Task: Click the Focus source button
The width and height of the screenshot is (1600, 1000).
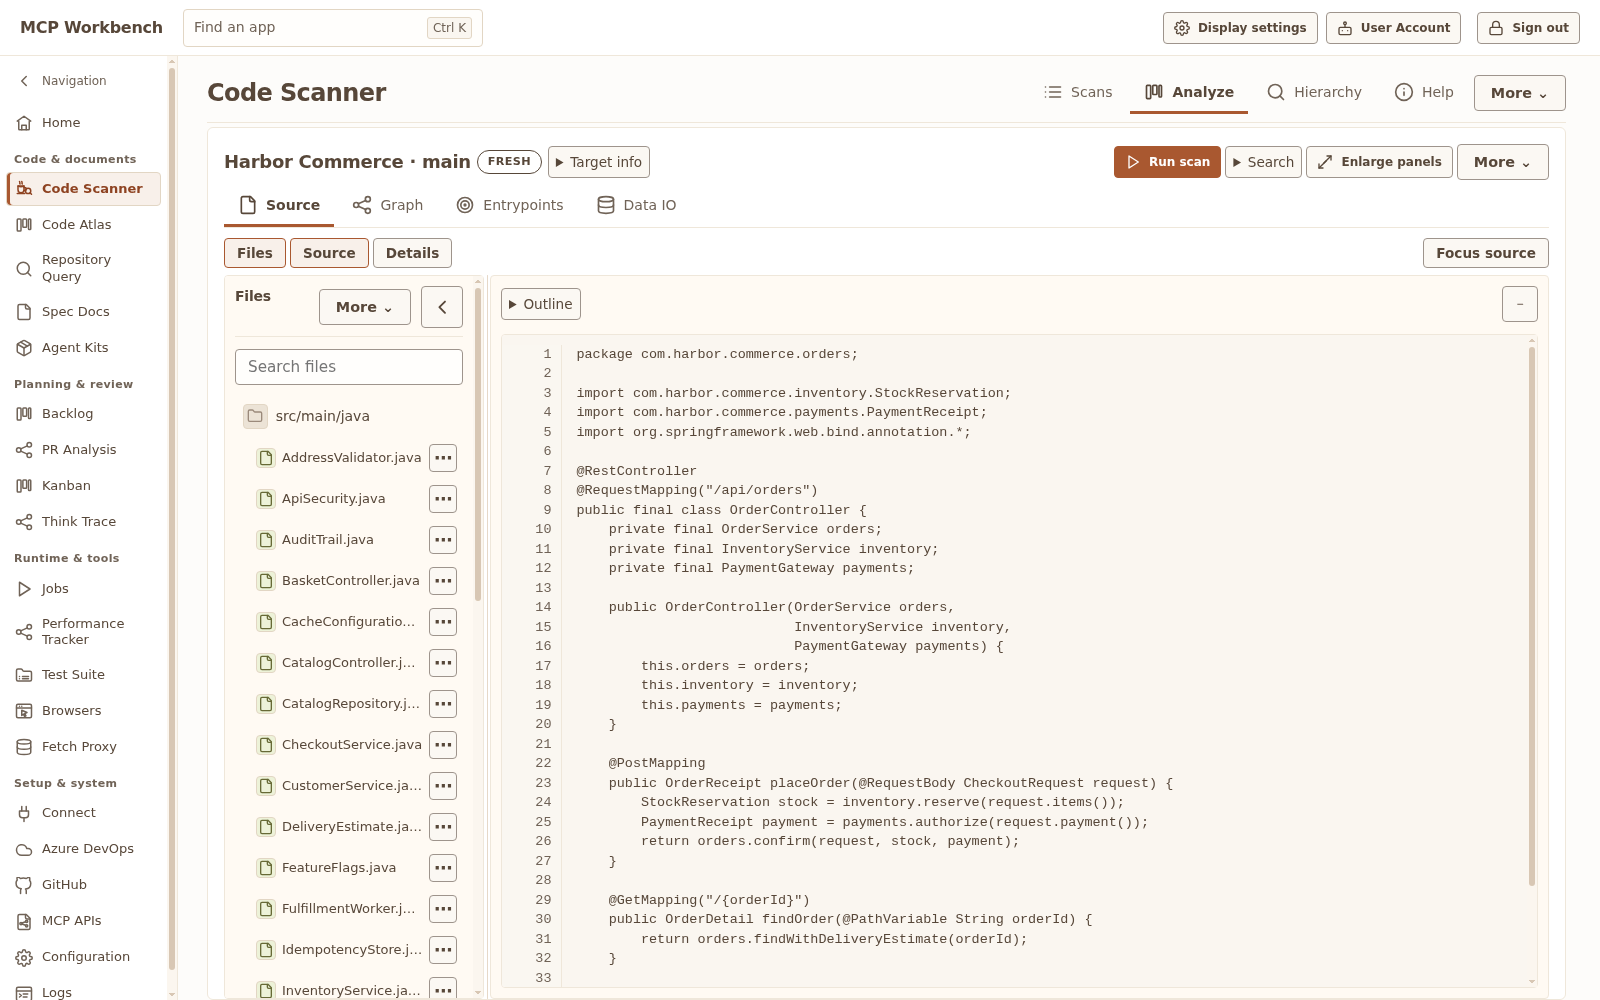Action: click(x=1486, y=253)
